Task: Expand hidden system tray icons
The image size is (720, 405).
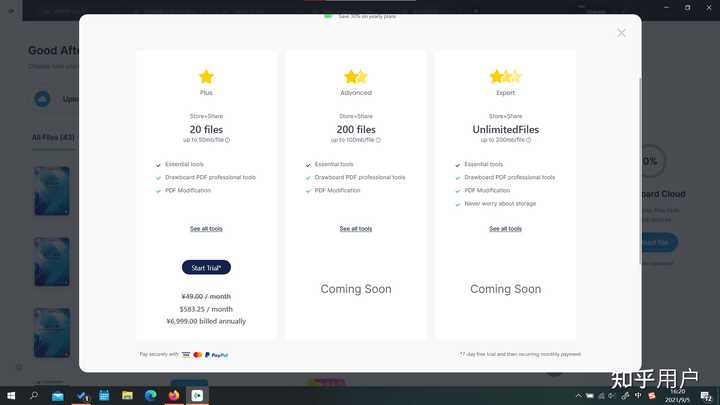Action: click(x=579, y=395)
